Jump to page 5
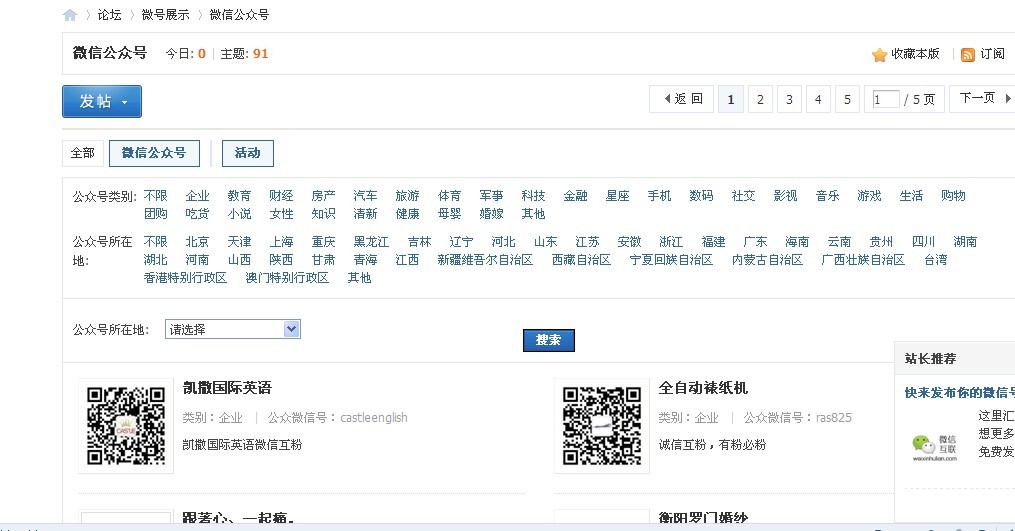Screen dimensions: 1015x531 tap(847, 100)
